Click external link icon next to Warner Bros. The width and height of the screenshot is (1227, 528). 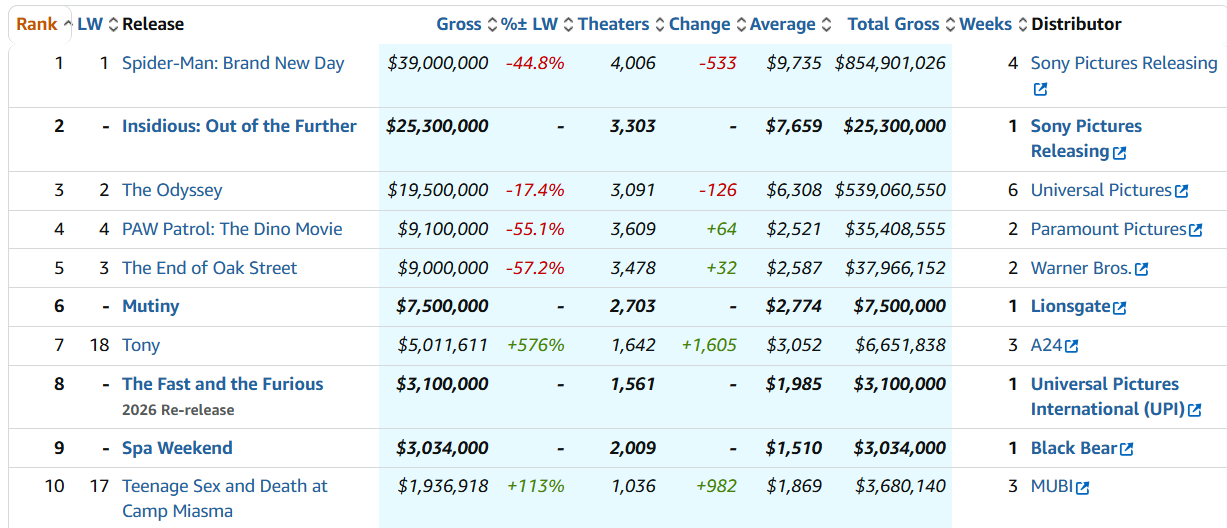click(x=1141, y=269)
